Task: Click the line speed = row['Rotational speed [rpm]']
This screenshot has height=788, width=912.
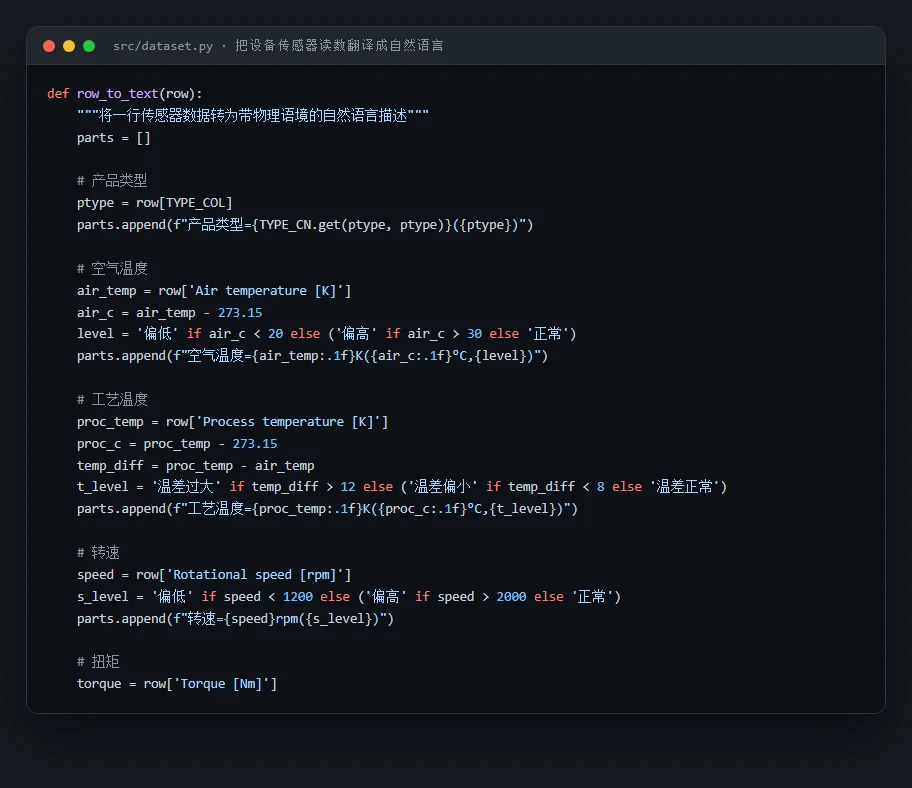Action: click(x=214, y=575)
